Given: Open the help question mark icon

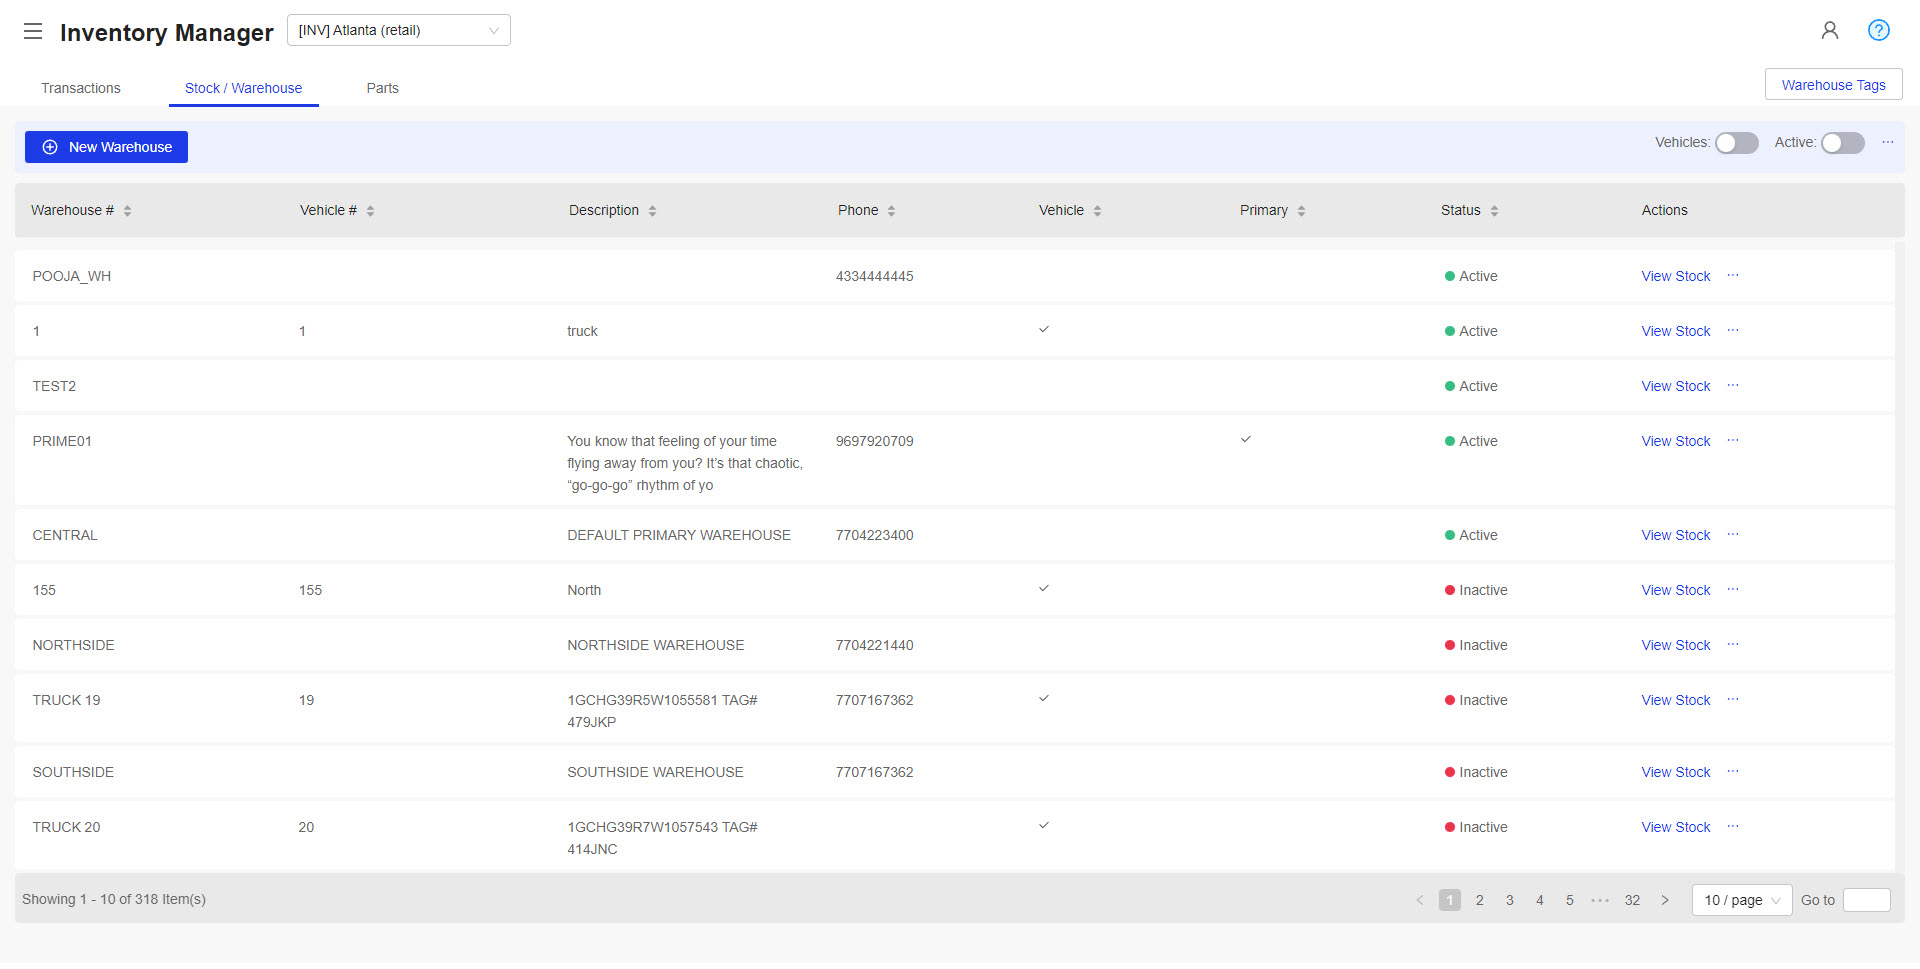Looking at the screenshot, I should (x=1879, y=30).
